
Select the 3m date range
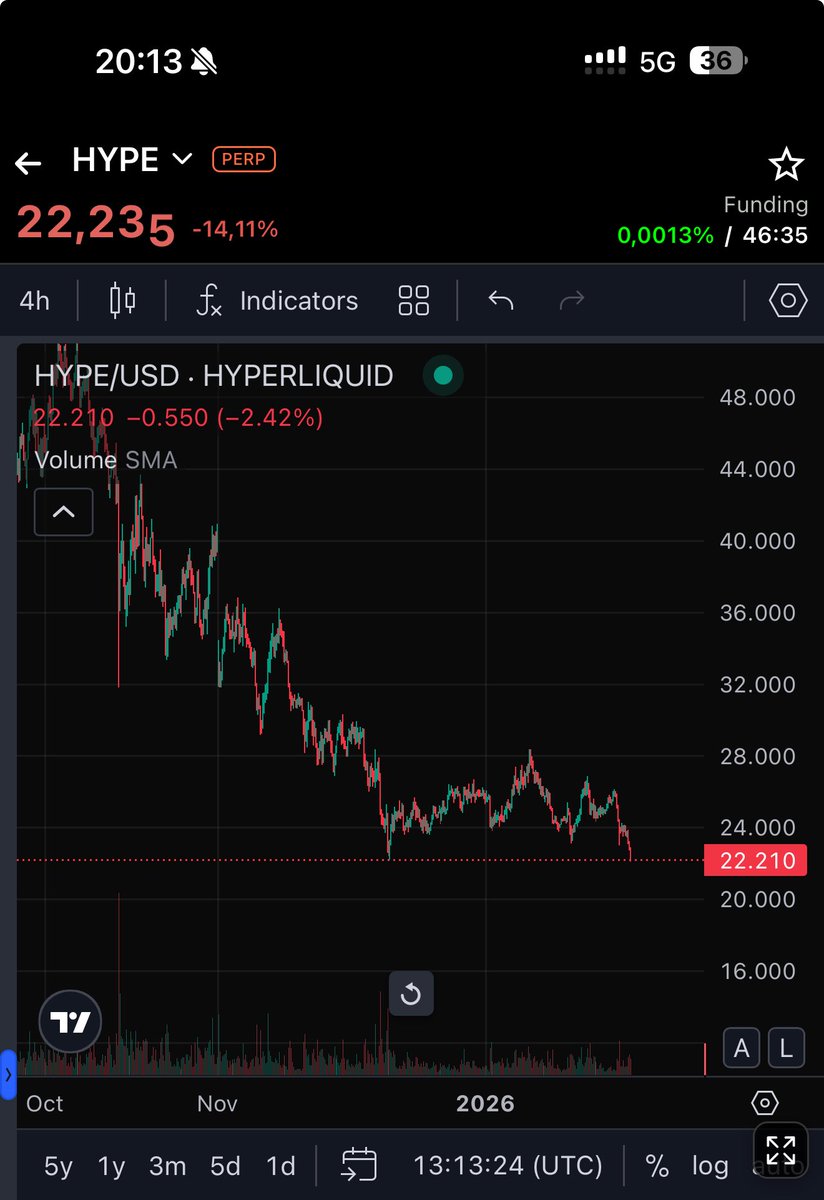click(167, 1165)
